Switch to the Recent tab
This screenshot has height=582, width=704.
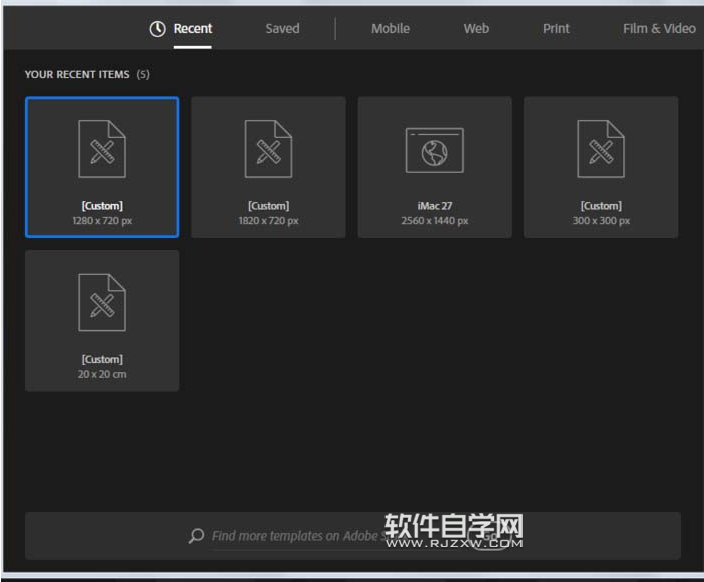[193, 29]
